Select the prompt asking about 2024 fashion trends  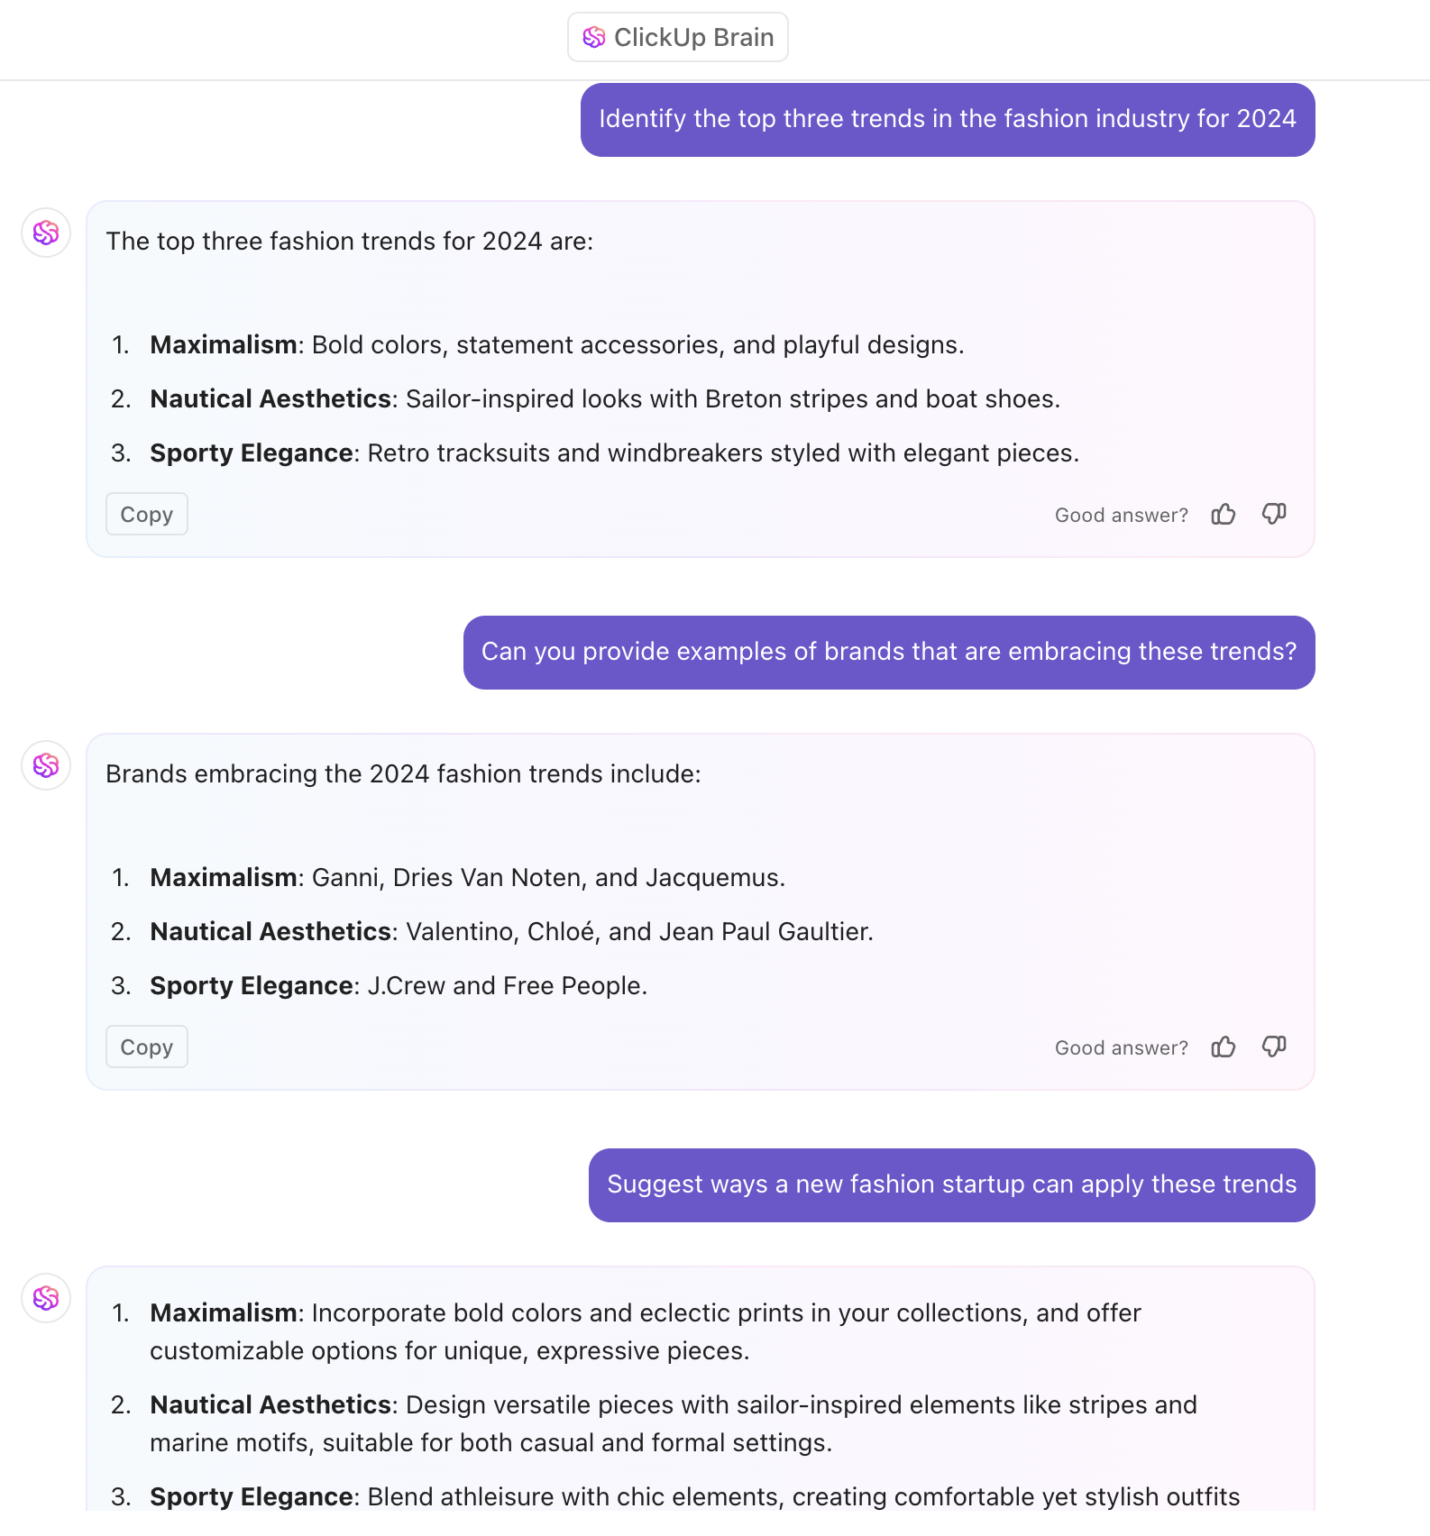click(947, 119)
